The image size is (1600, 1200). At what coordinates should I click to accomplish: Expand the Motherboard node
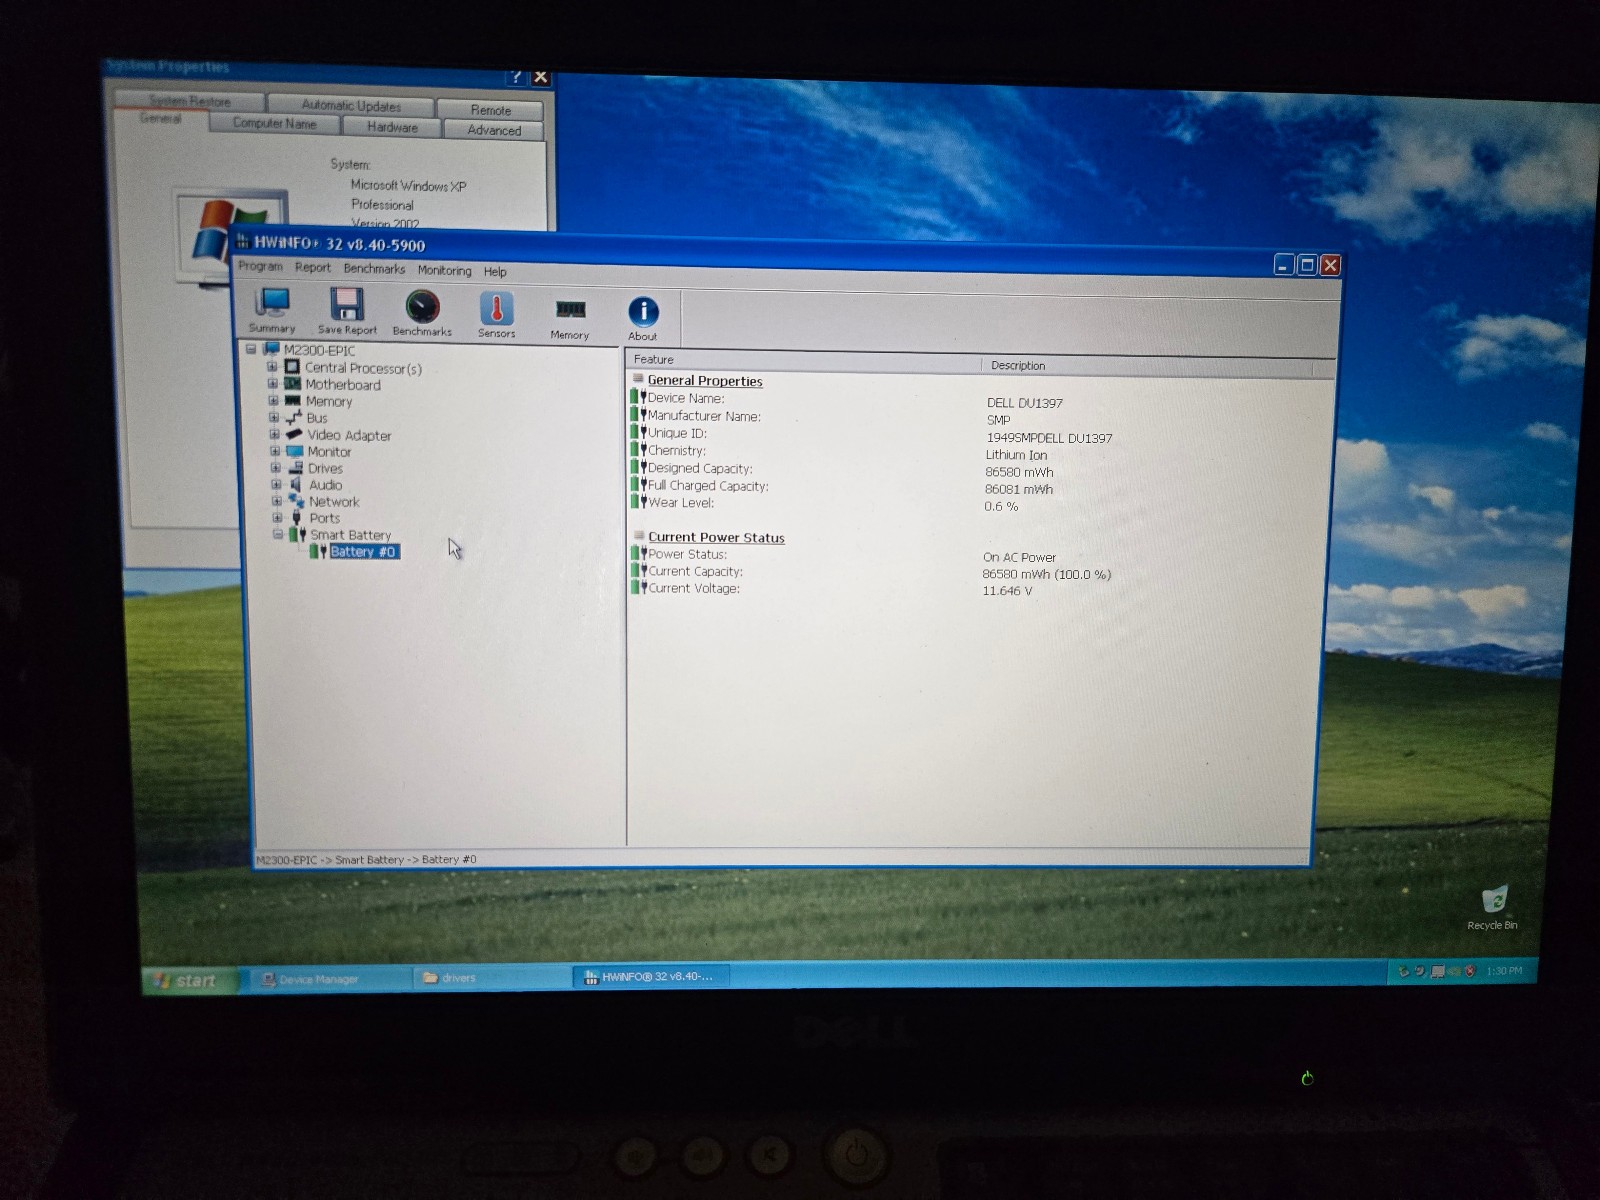[x=273, y=384]
